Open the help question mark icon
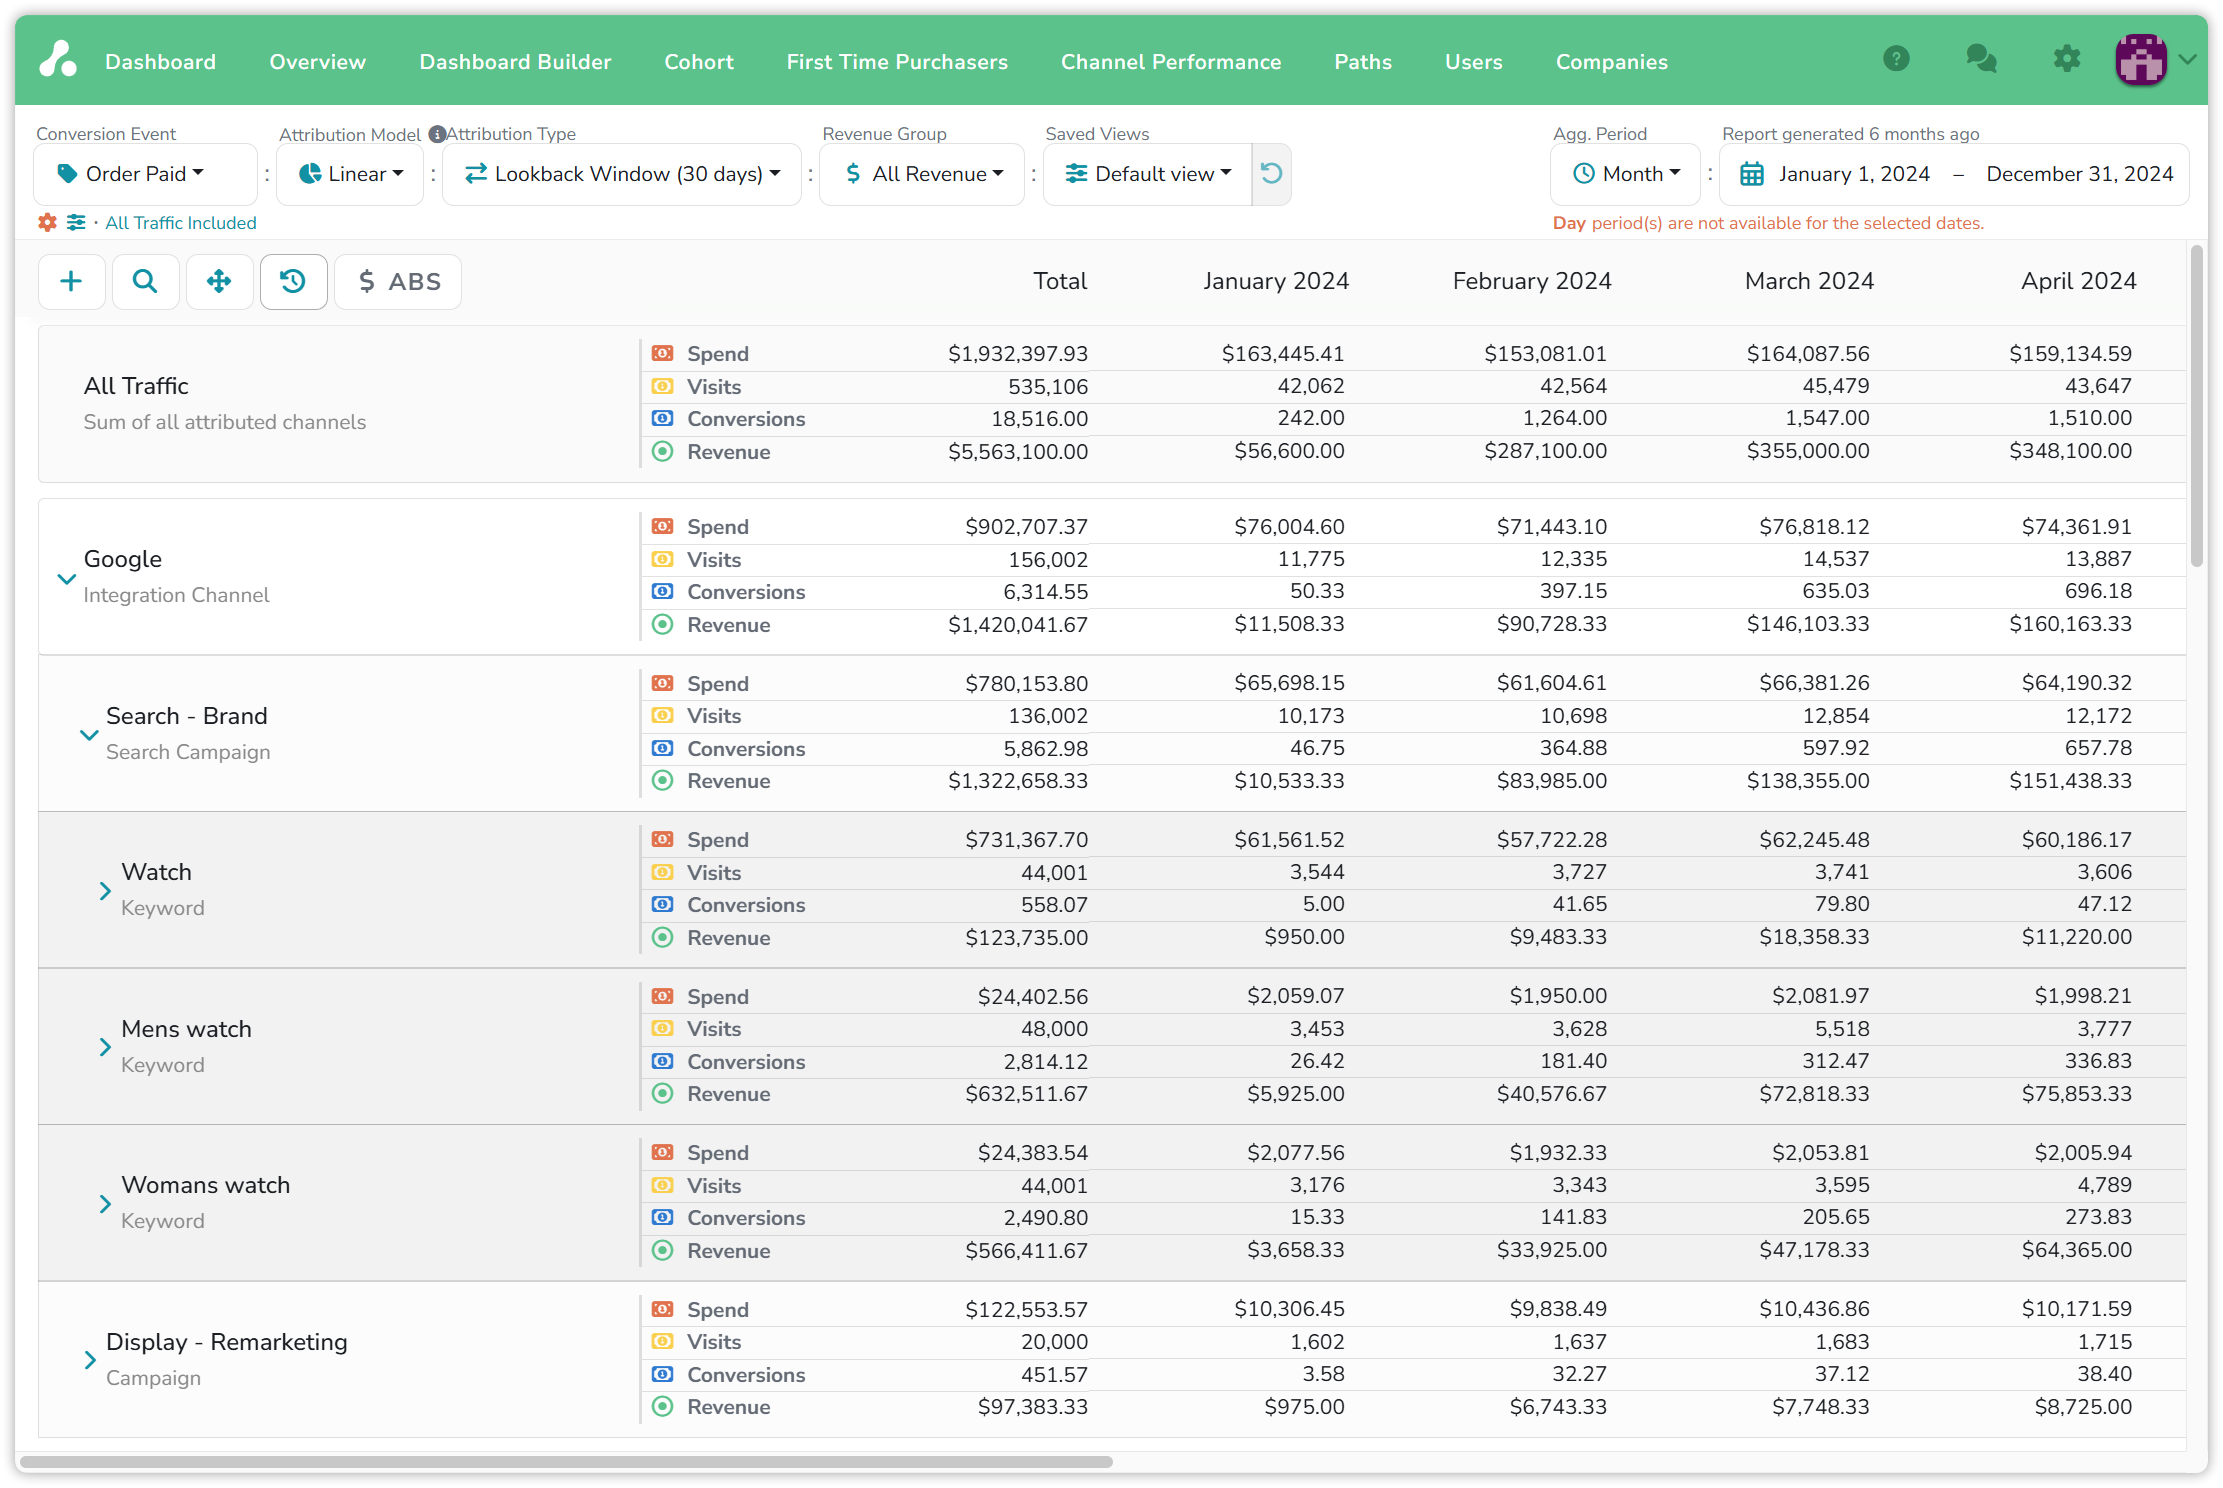The image size is (2223, 1488). [x=1896, y=59]
